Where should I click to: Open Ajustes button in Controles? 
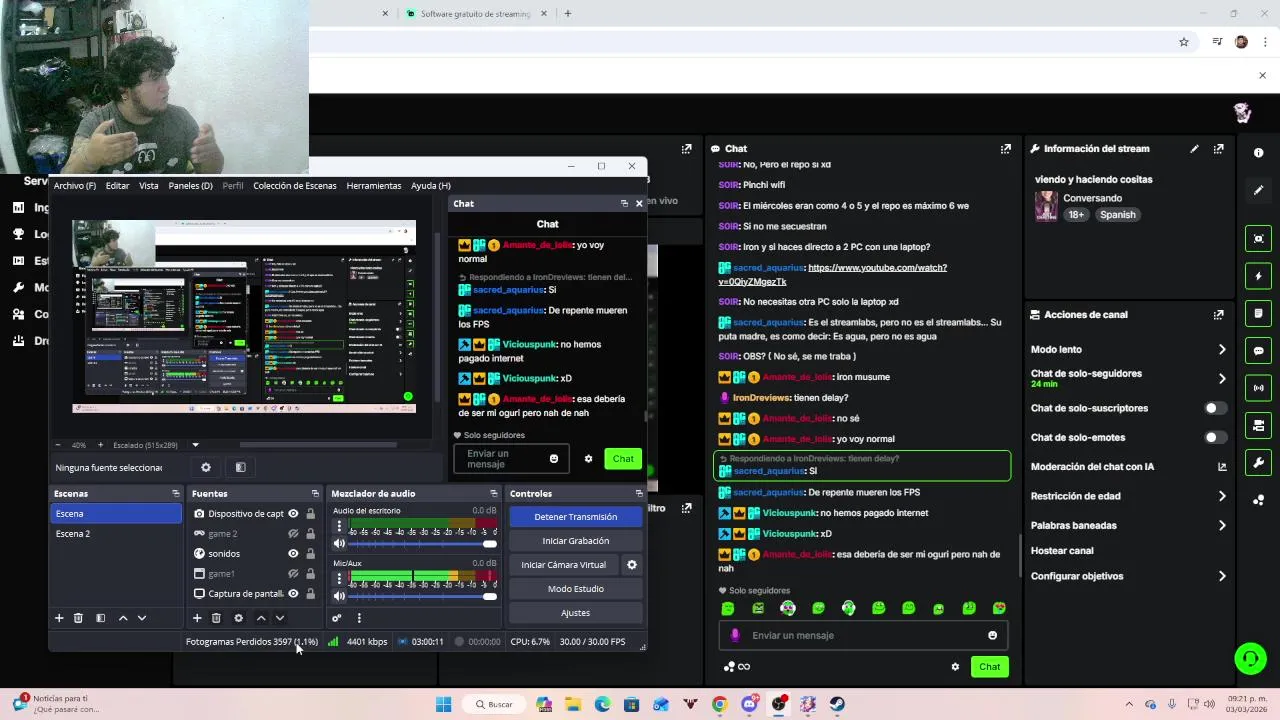coord(575,613)
